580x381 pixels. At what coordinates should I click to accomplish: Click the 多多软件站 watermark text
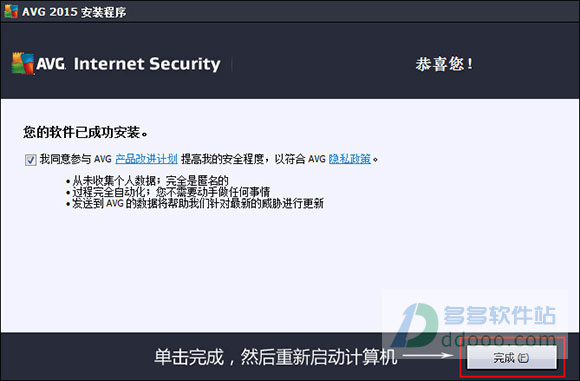500,315
